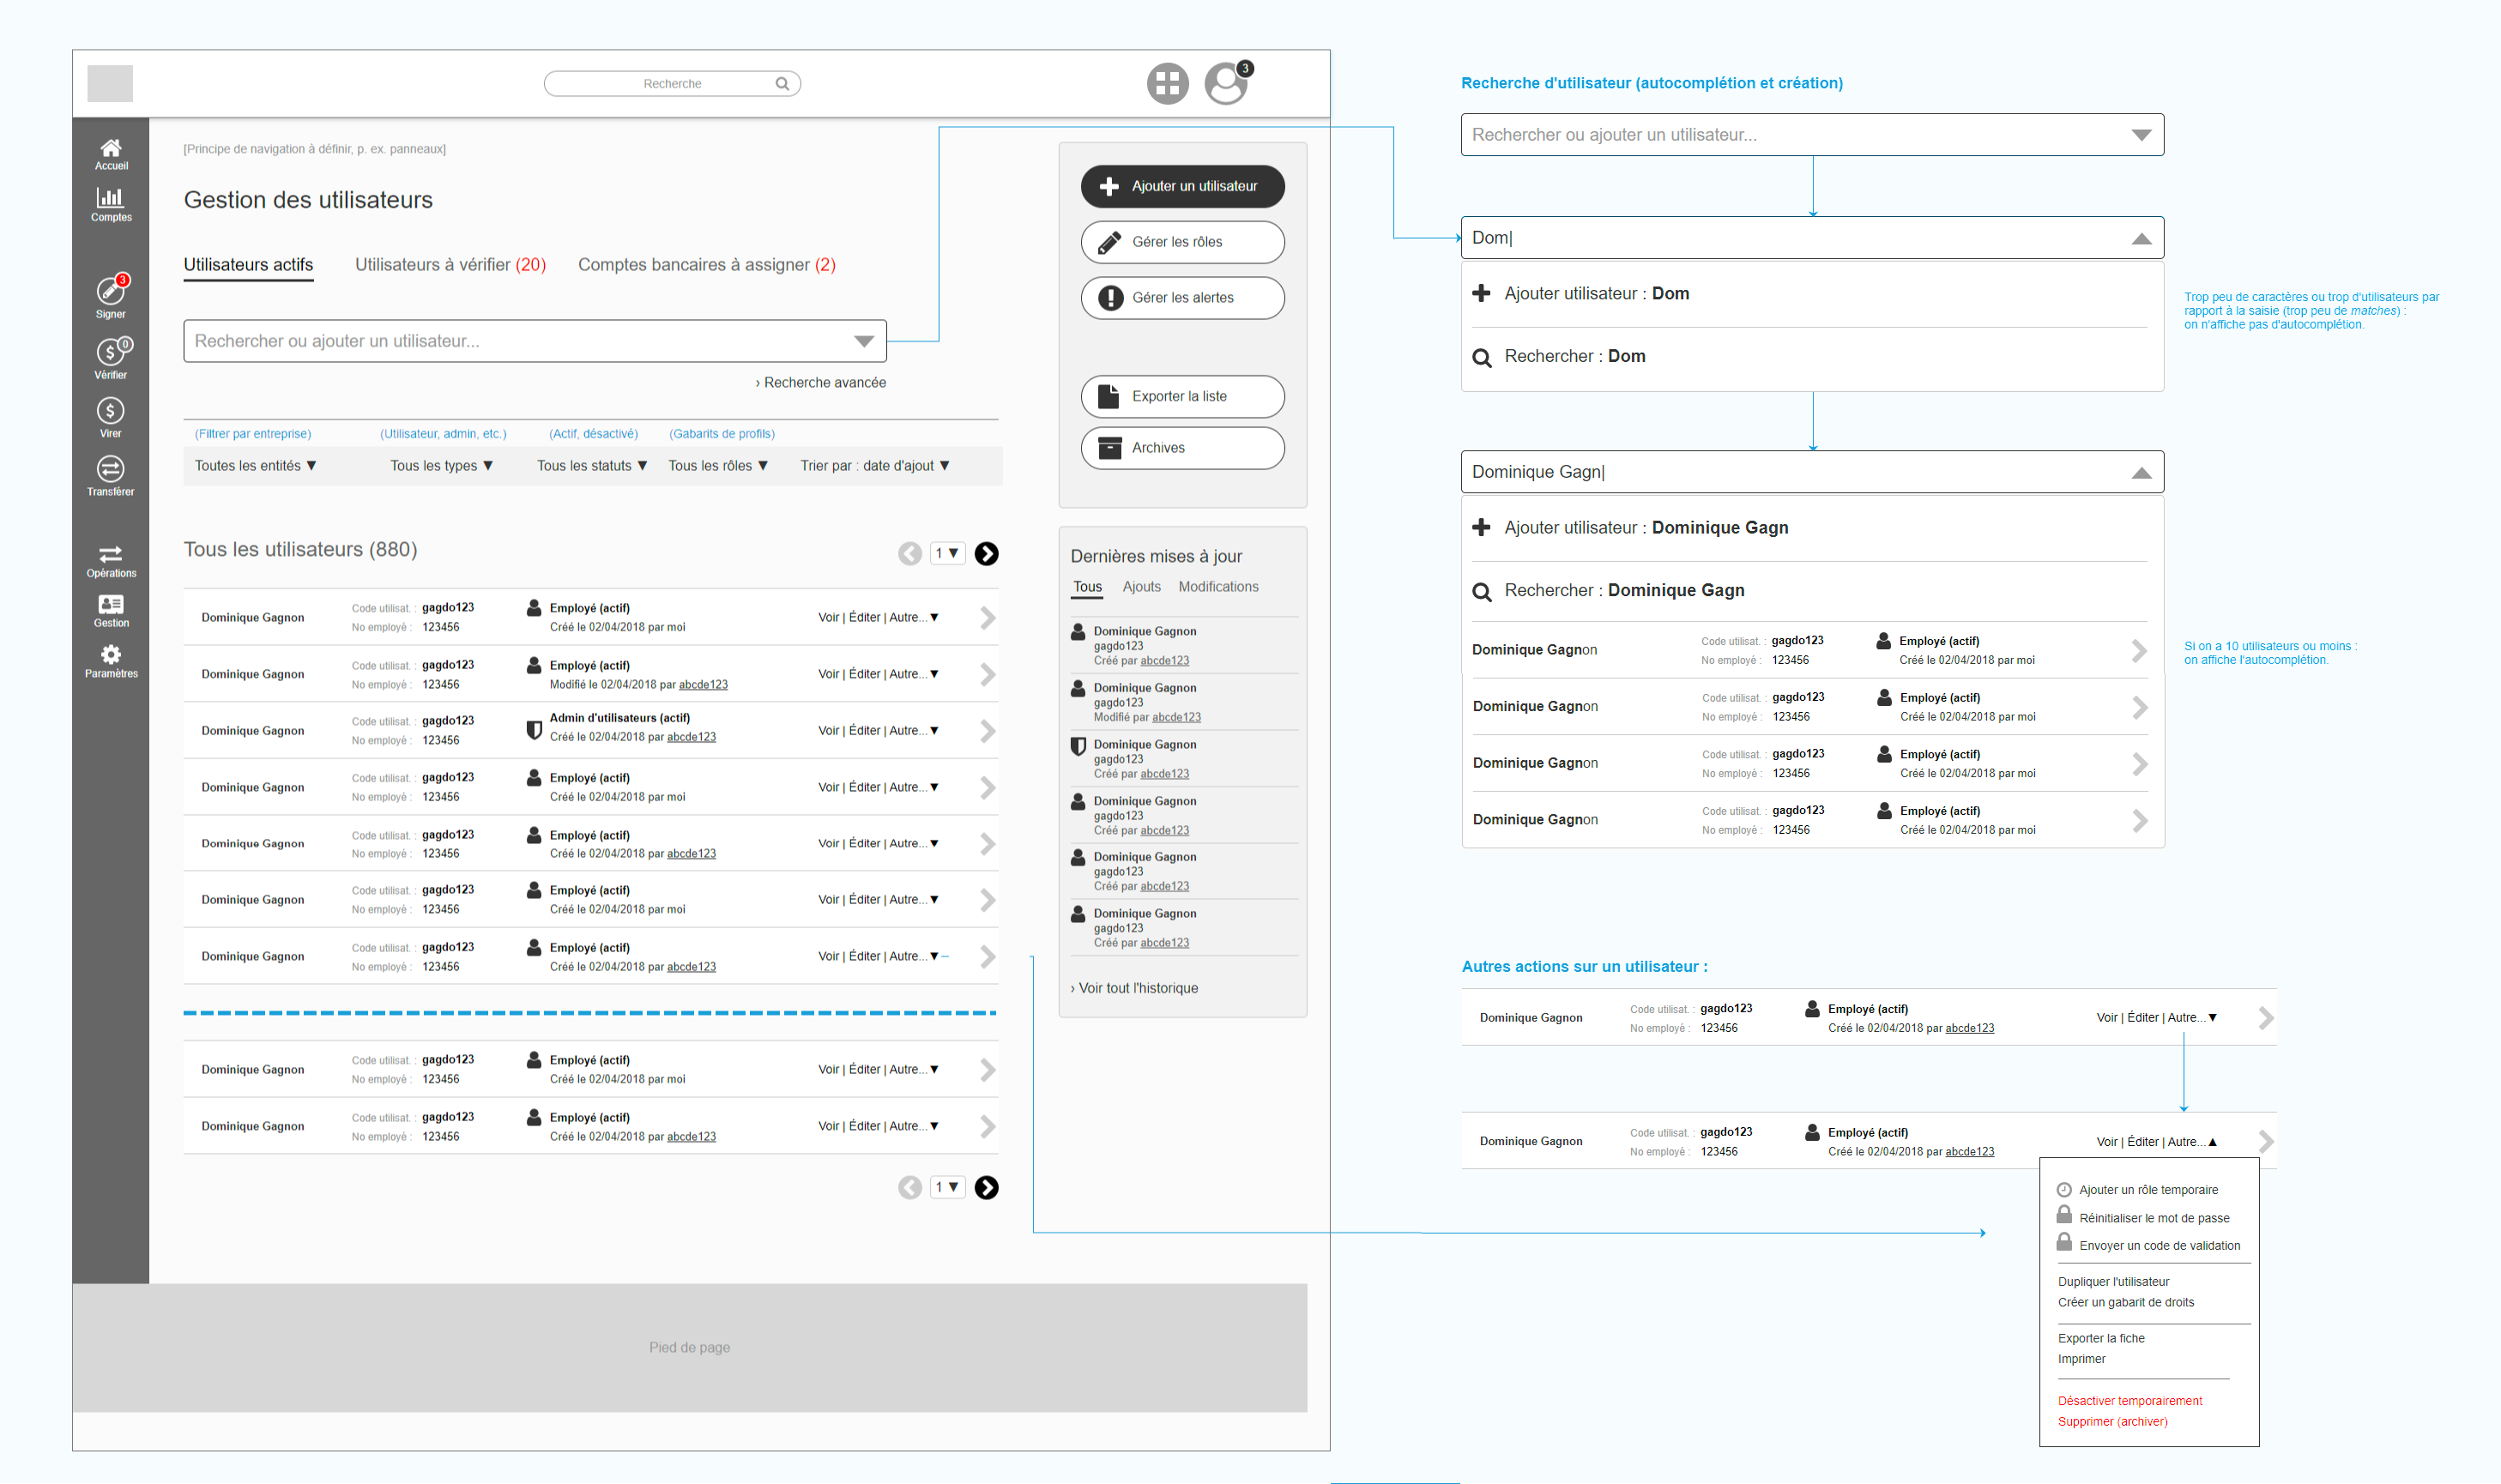Select the Modifications tab in updates panel
The height and width of the screenshot is (1484, 2501).
click(x=1218, y=587)
